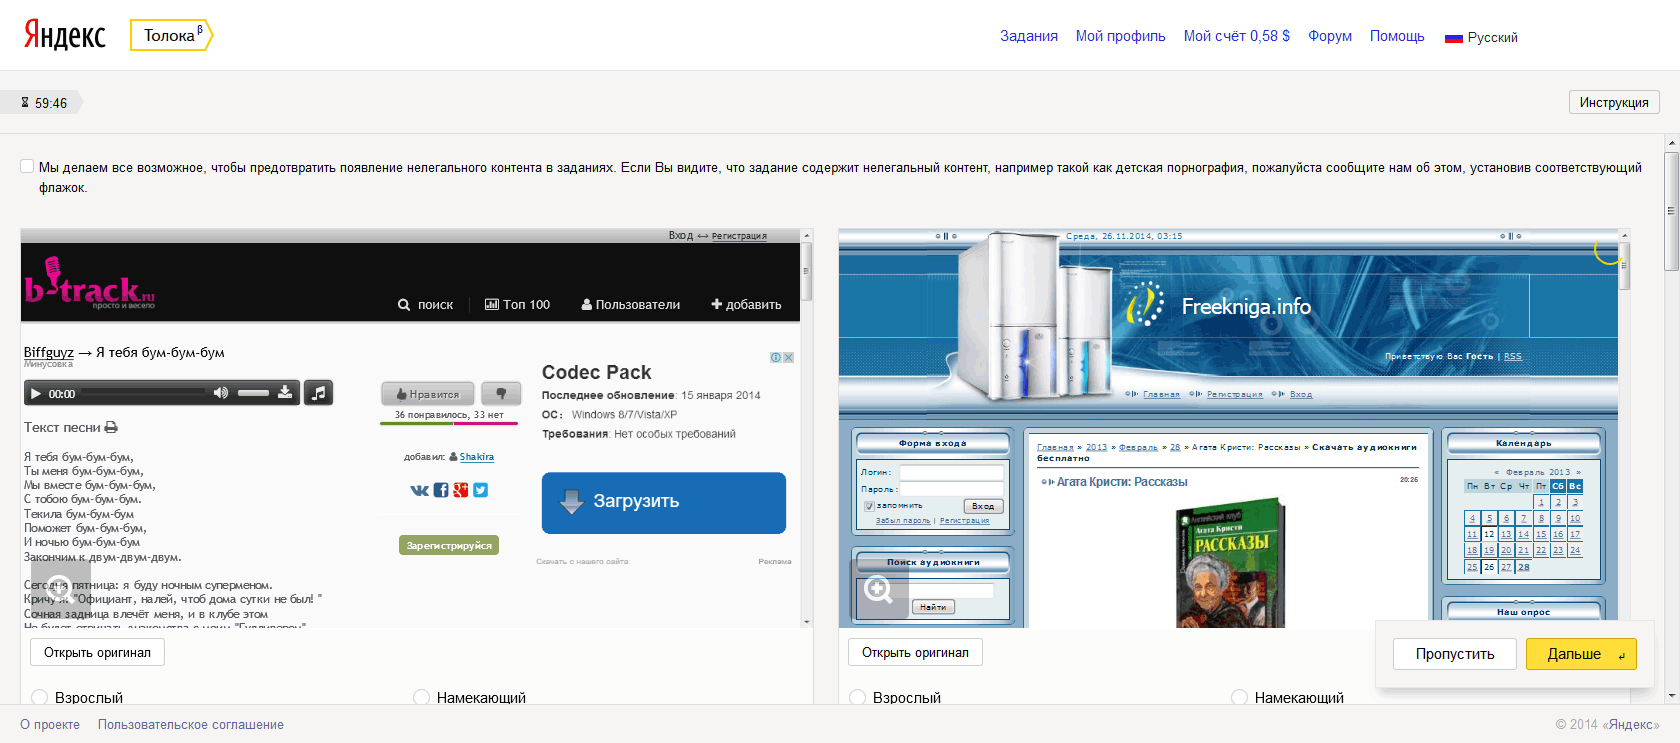Open the Инструкция button
Image resolution: width=1680 pixels, height=743 pixels.
click(1614, 102)
